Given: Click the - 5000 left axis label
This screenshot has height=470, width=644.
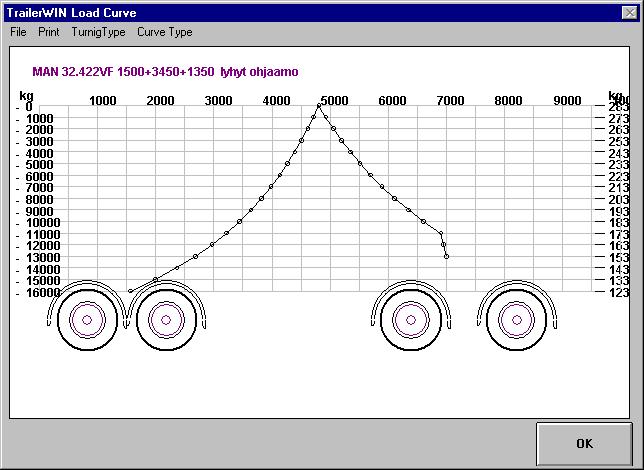Looking at the screenshot, I should tap(34, 165).
